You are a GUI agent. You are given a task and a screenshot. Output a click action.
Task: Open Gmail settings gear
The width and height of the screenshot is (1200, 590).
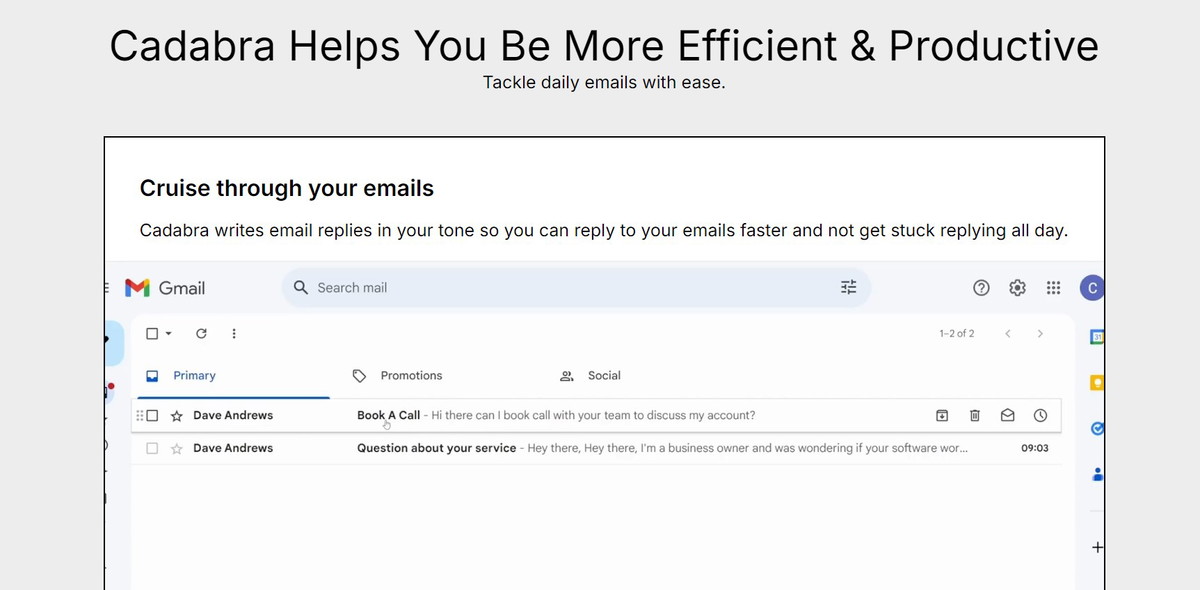[1017, 288]
